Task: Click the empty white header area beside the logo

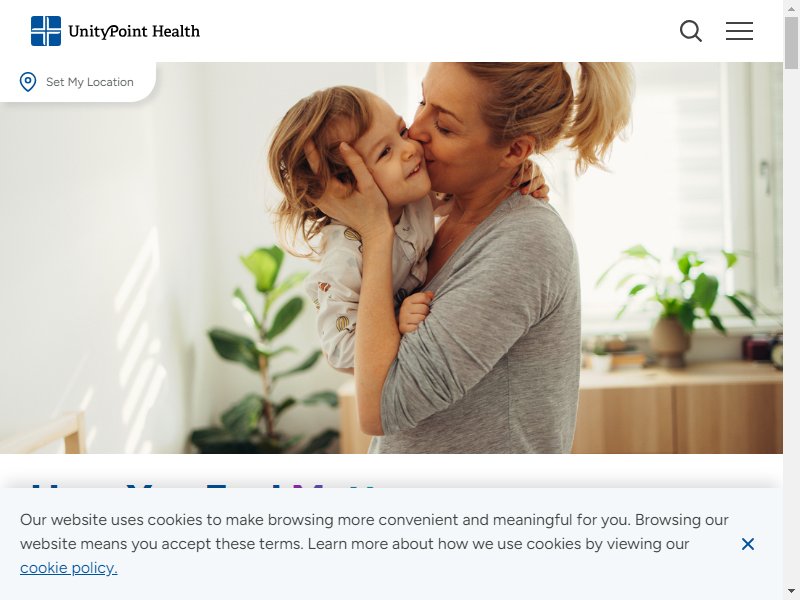Action: click(x=439, y=31)
